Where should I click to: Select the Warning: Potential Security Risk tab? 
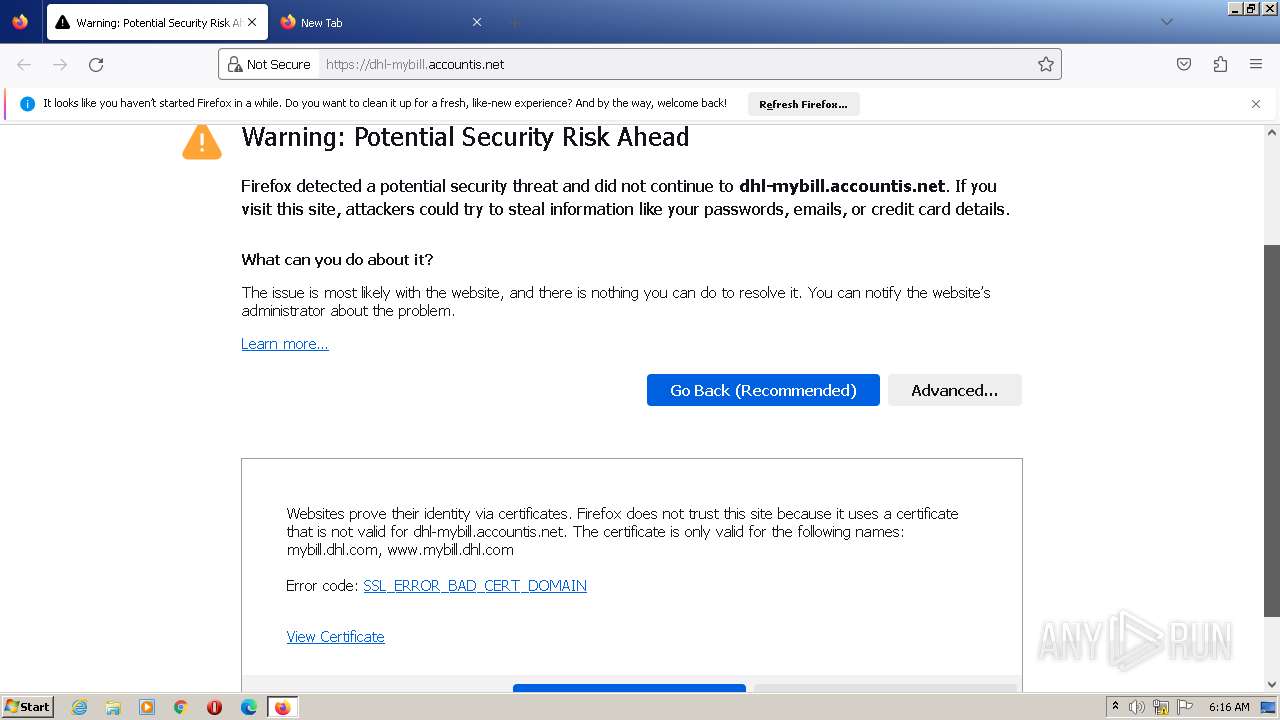click(150, 22)
